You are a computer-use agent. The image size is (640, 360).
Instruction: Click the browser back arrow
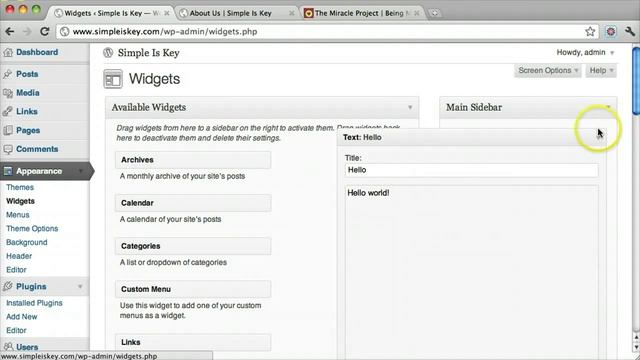pyautogui.click(x=10, y=31)
